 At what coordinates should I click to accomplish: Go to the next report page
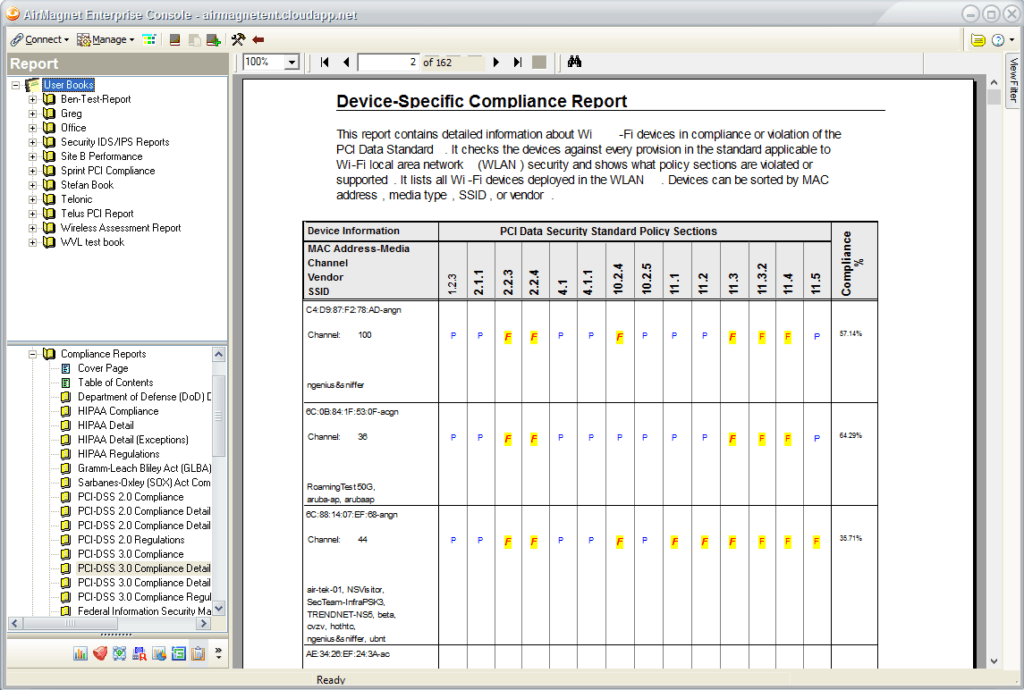[496, 62]
